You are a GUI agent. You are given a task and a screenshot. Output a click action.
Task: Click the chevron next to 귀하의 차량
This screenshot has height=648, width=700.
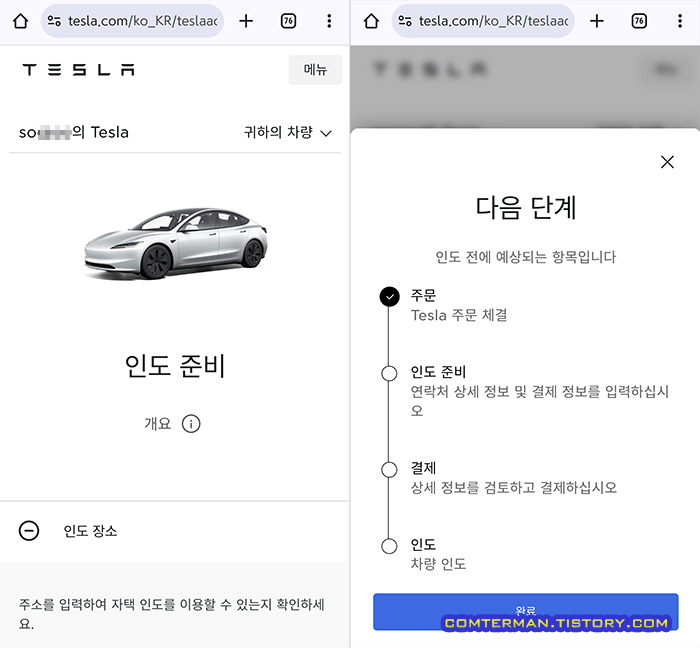coord(326,133)
